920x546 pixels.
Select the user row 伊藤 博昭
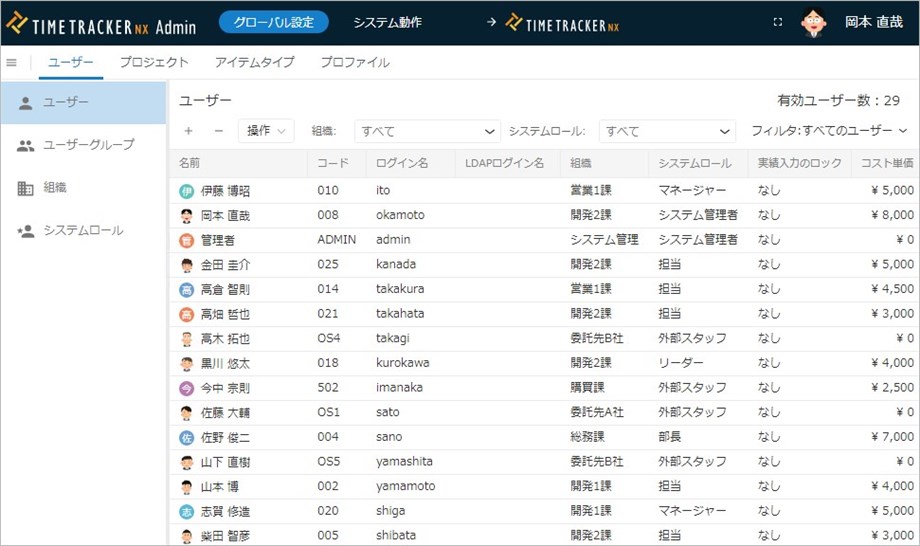pos(225,190)
